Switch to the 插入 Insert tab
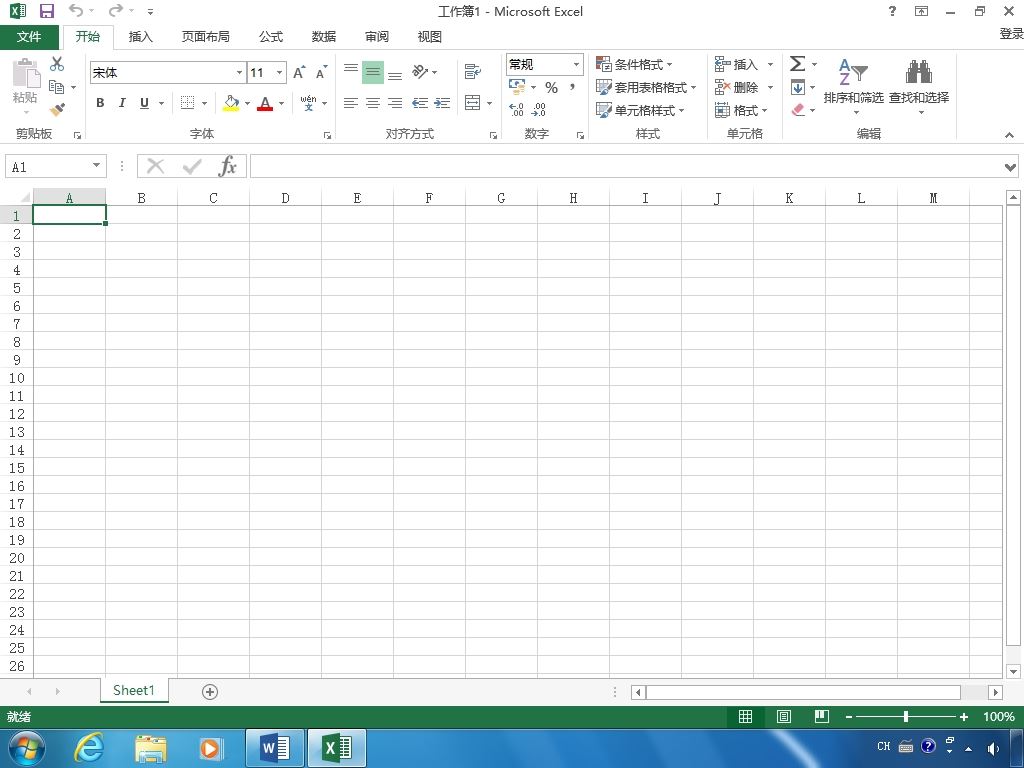1024x768 pixels. [x=140, y=37]
